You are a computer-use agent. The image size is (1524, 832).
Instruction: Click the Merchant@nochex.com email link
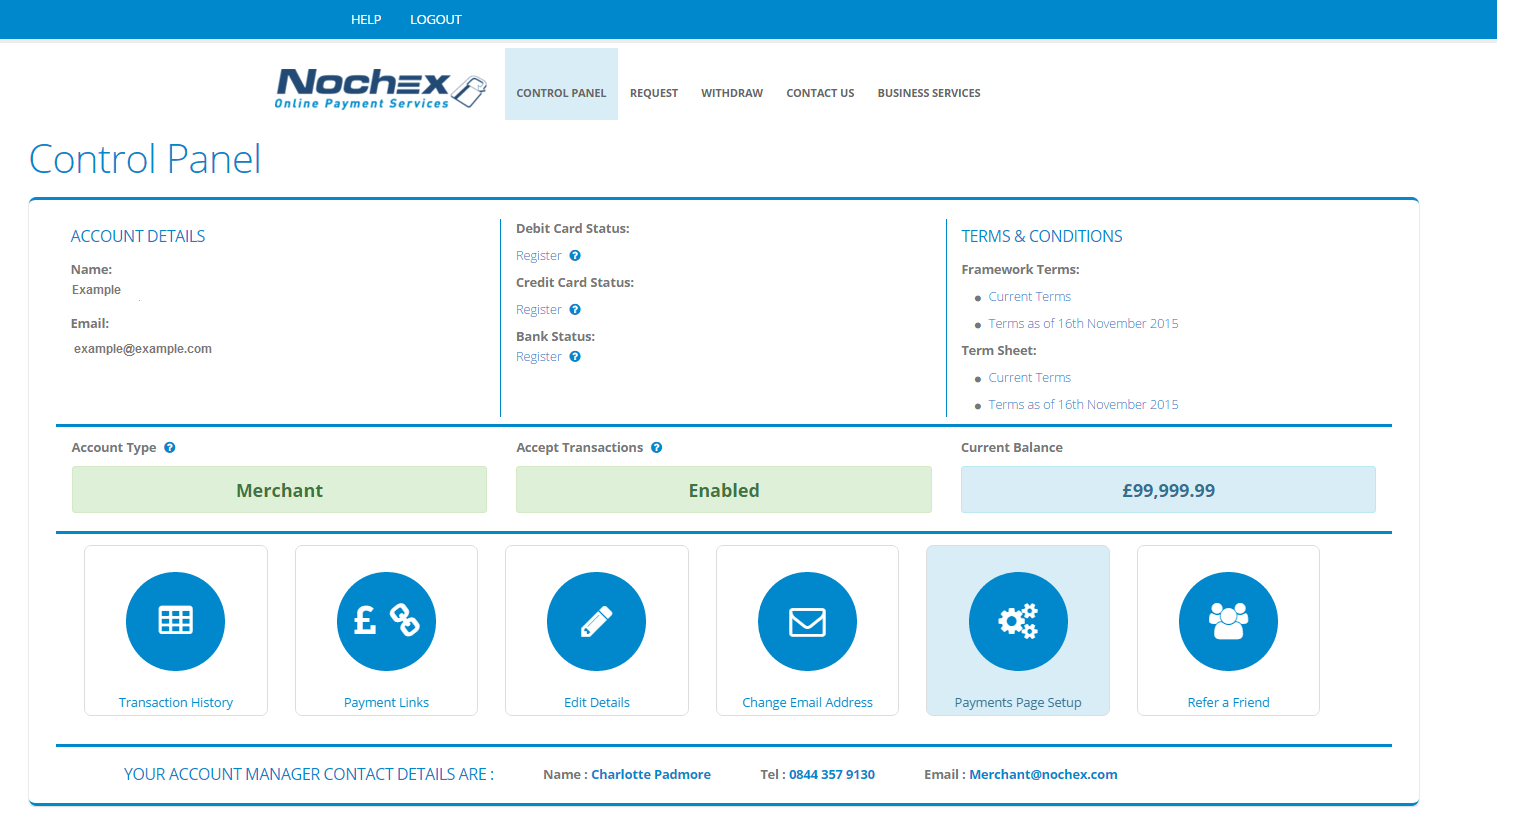[1043, 775]
